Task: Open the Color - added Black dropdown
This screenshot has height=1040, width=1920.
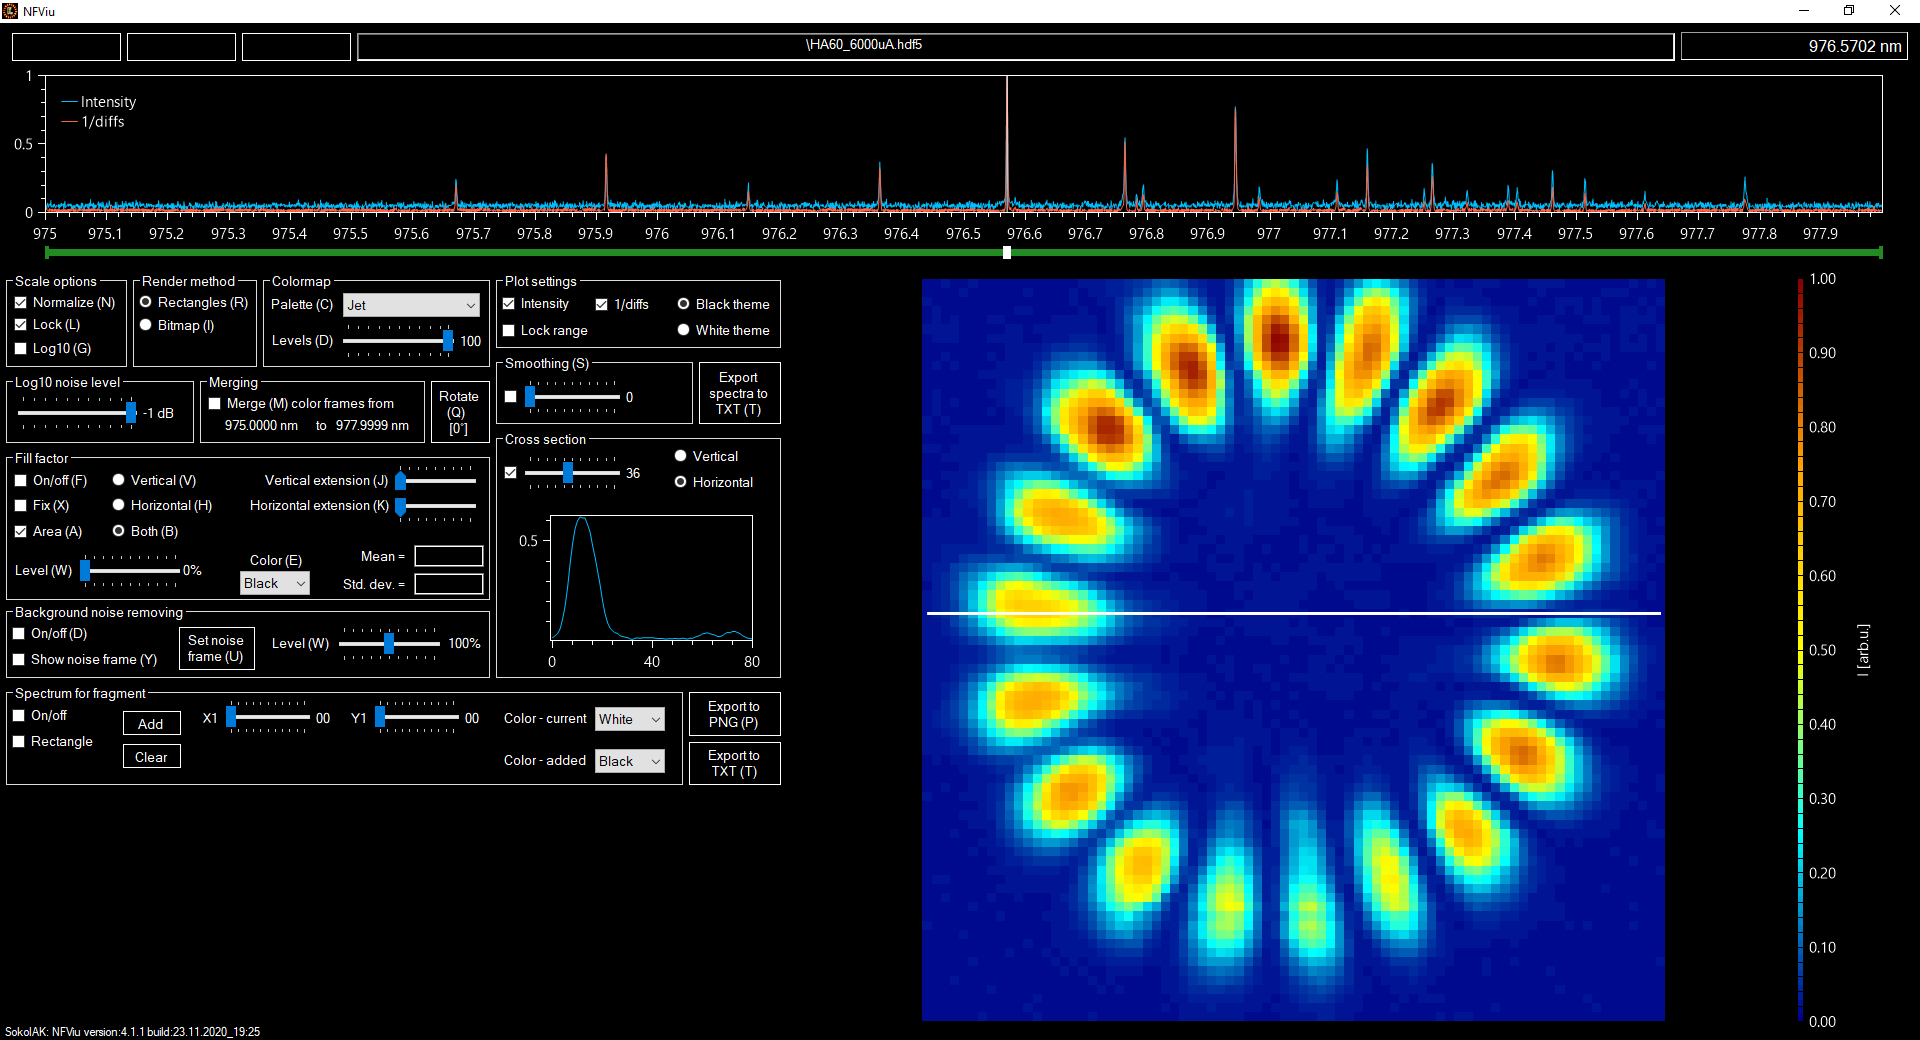Action: 629,761
